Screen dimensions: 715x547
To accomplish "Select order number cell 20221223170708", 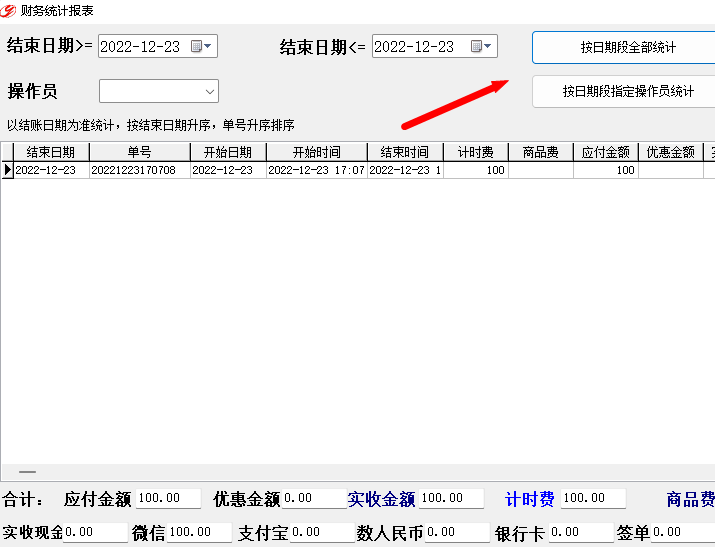I will [x=140, y=170].
